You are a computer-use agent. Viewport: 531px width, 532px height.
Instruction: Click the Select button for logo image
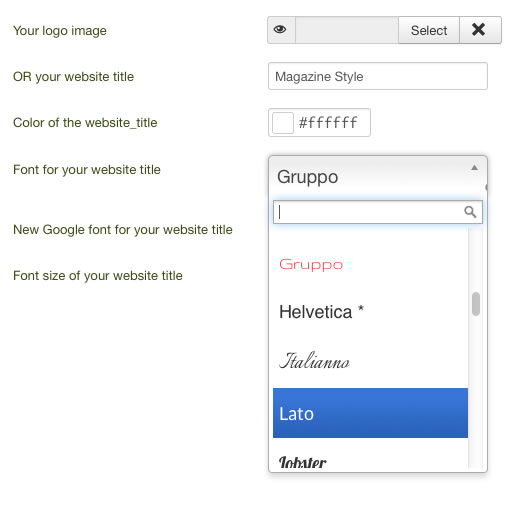(x=429, y=30)
